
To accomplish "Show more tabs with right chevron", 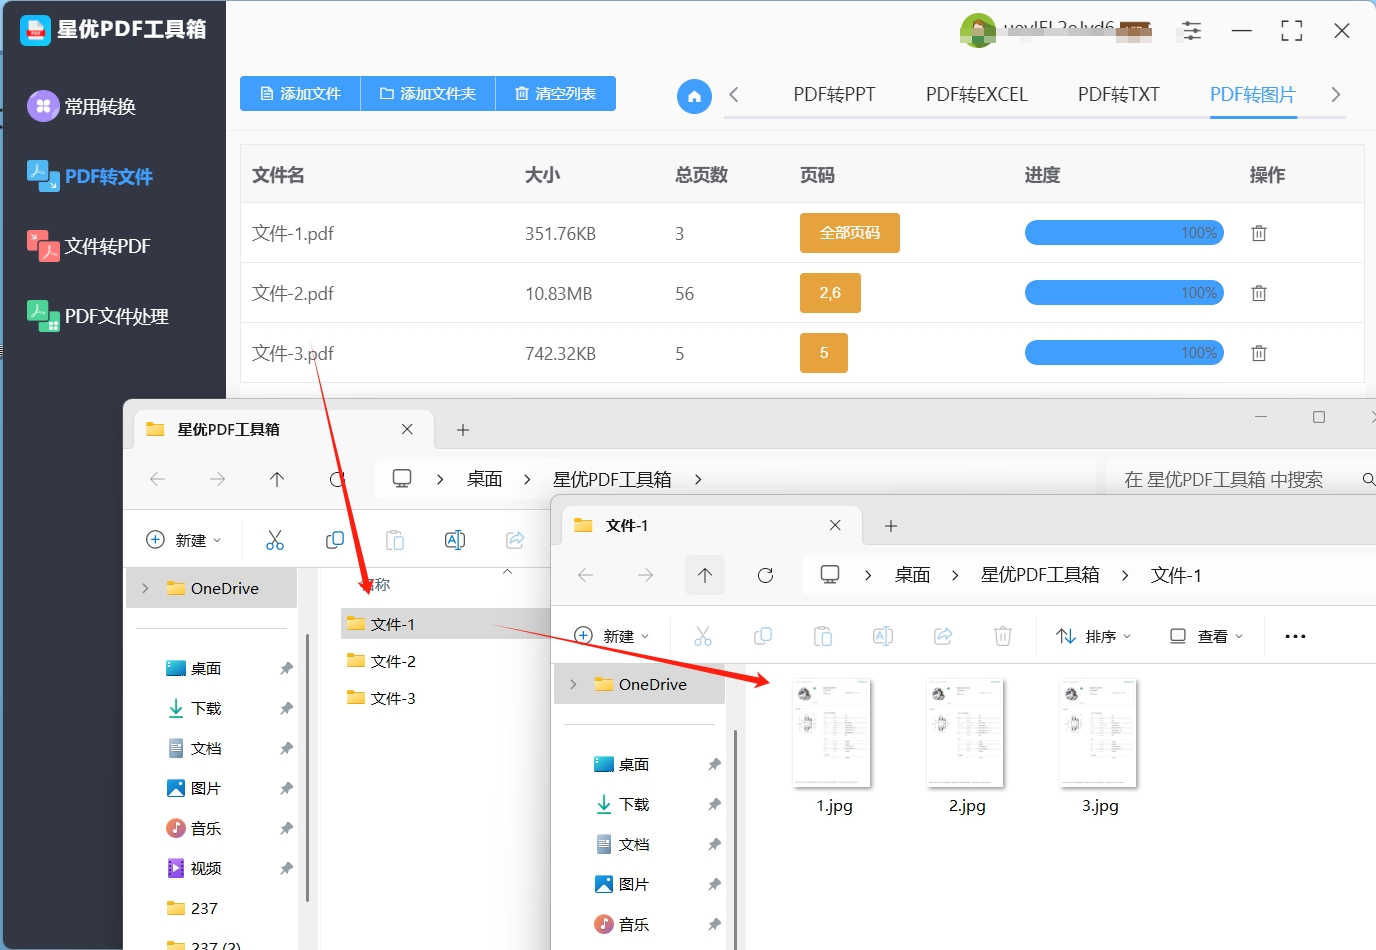I will 1335,94.
